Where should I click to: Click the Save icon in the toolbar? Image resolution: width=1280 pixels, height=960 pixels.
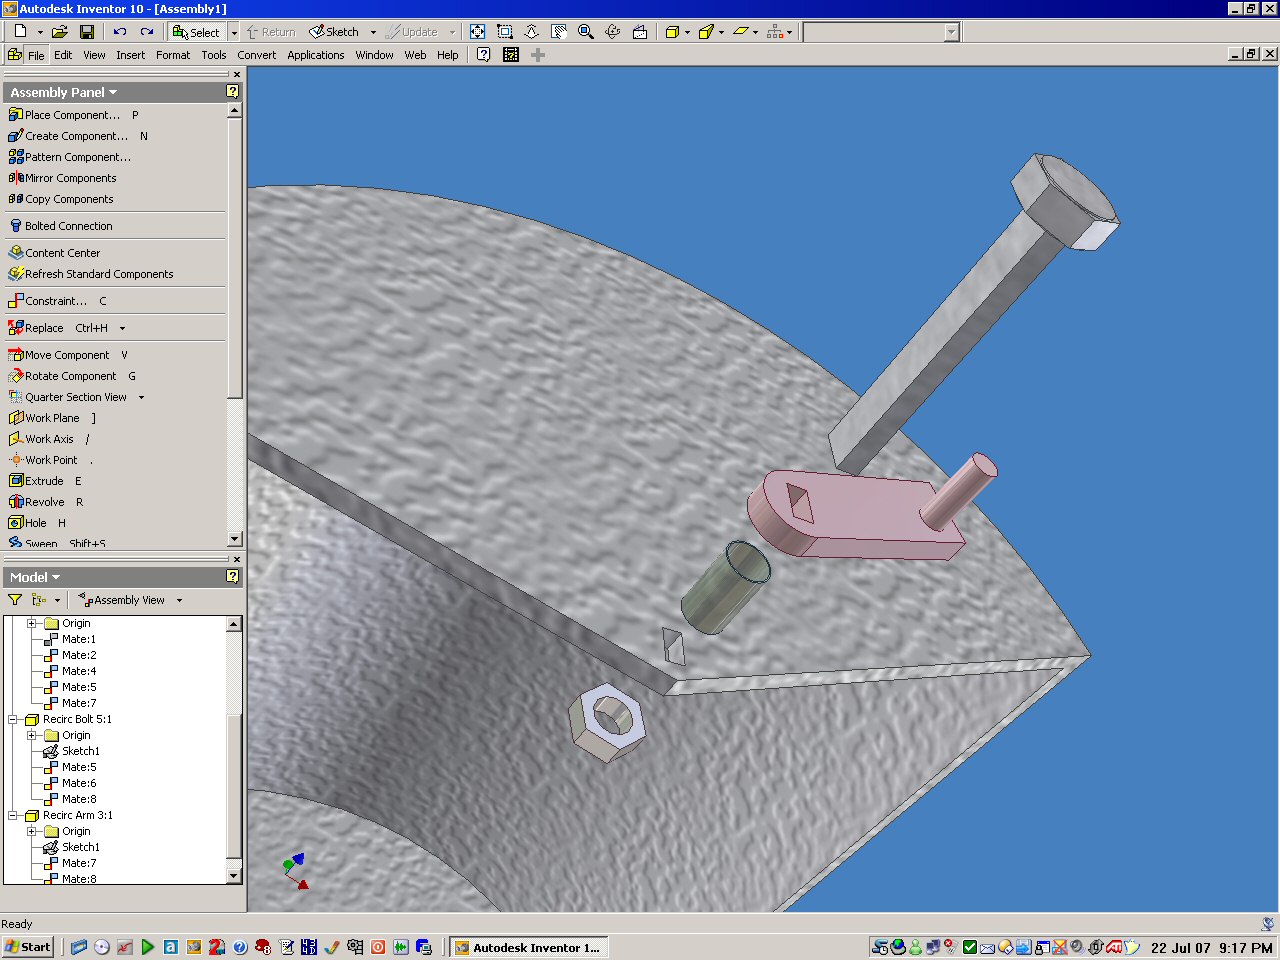pos(87,32)
